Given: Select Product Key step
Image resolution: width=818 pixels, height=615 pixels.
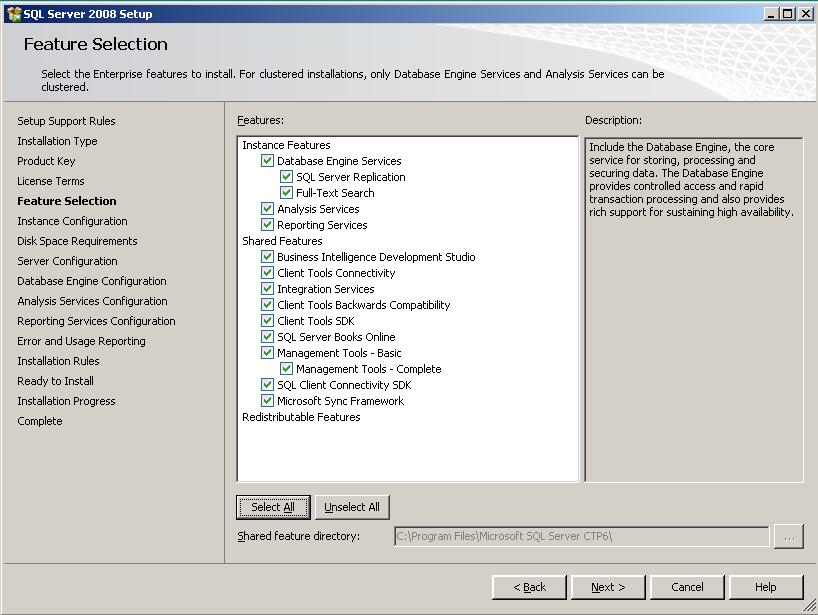Looking at the screenshot, I should click(x=46, y=161).
